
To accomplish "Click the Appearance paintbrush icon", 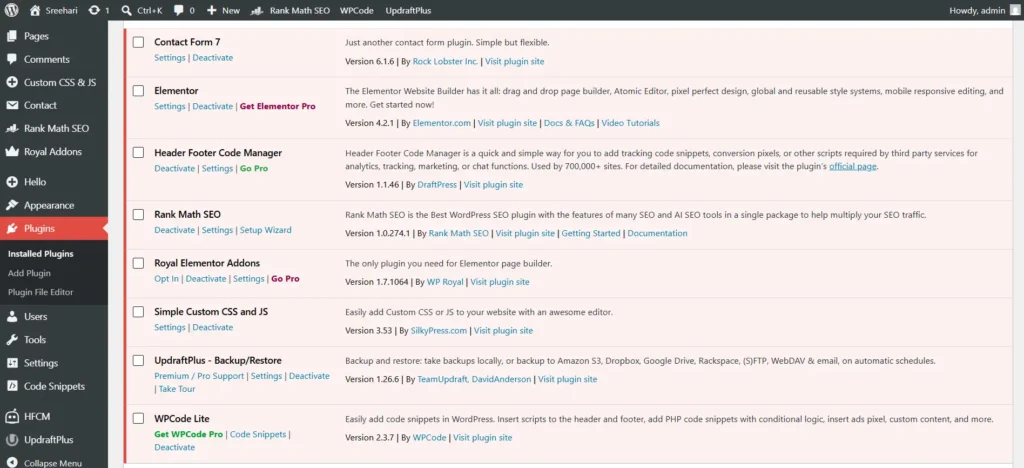I will (12, 205).
